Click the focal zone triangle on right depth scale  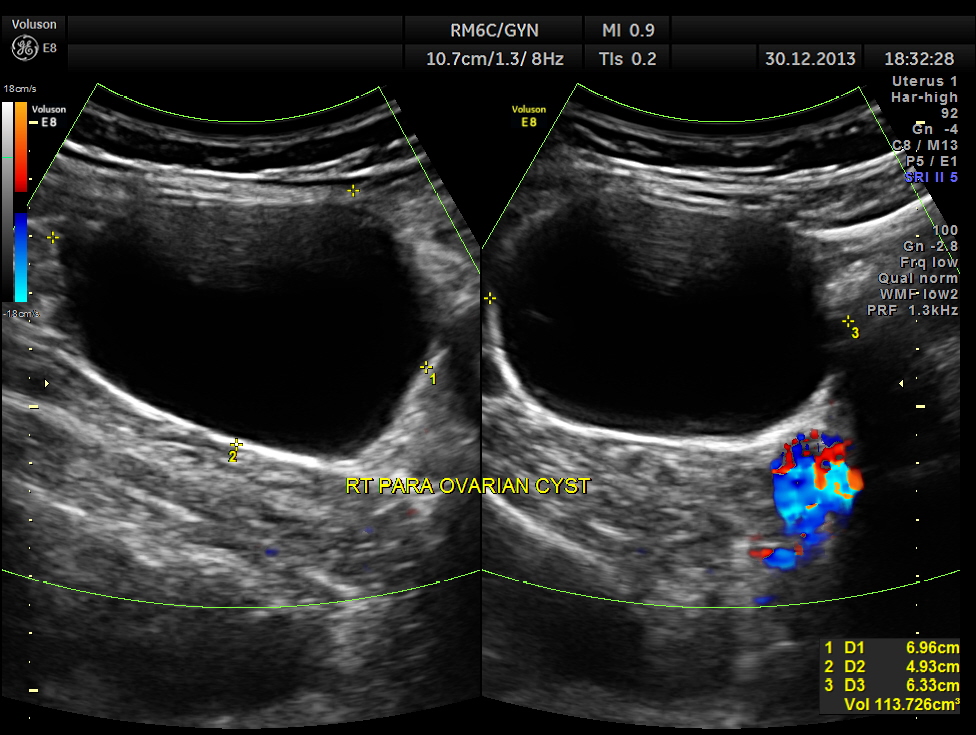coord(901,383)
